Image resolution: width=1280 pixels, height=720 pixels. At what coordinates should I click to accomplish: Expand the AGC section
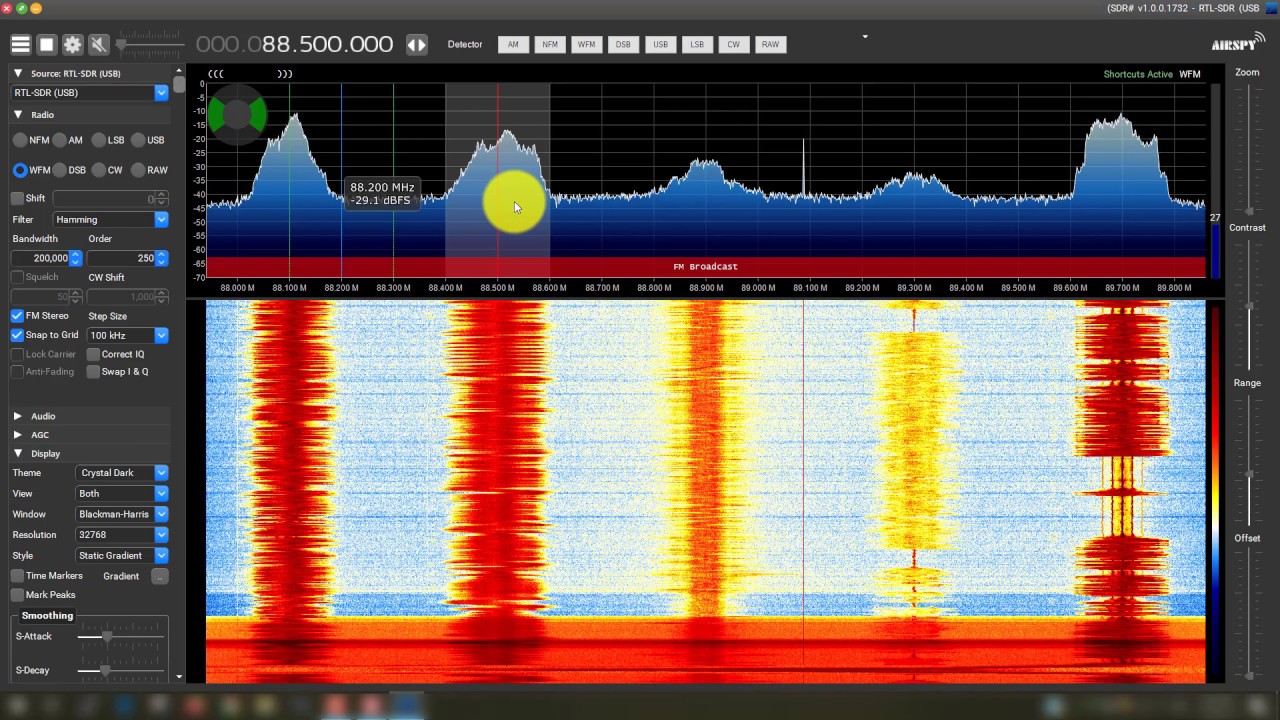[x=18, y=435]
